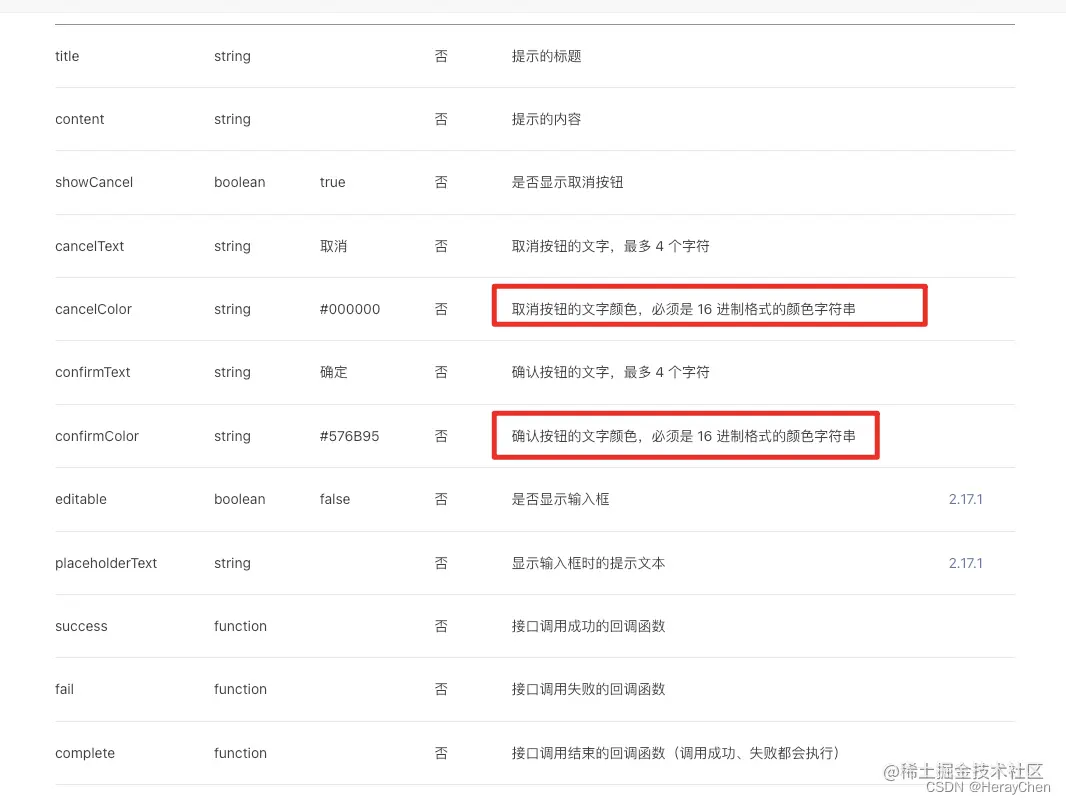Click the 'string' type in title row
This screenshot has height=804, width=1066.
[232, 56]
